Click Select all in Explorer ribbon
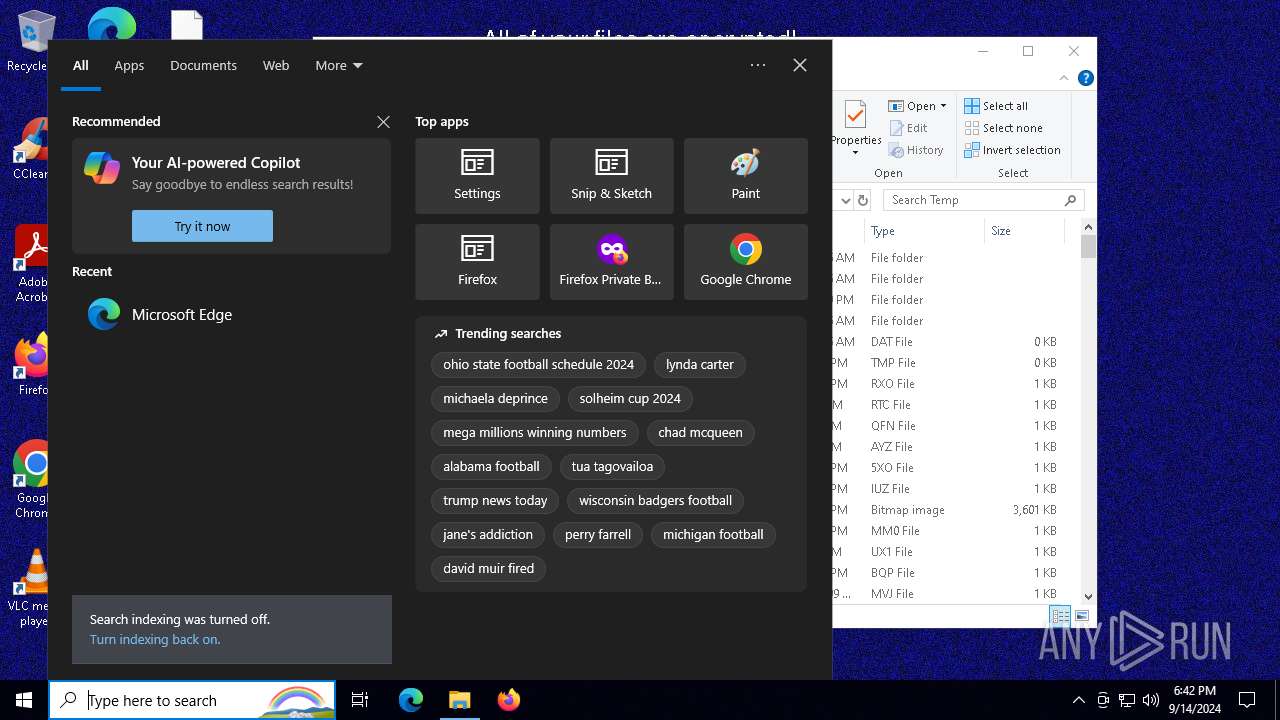 [x=996, y=106]
